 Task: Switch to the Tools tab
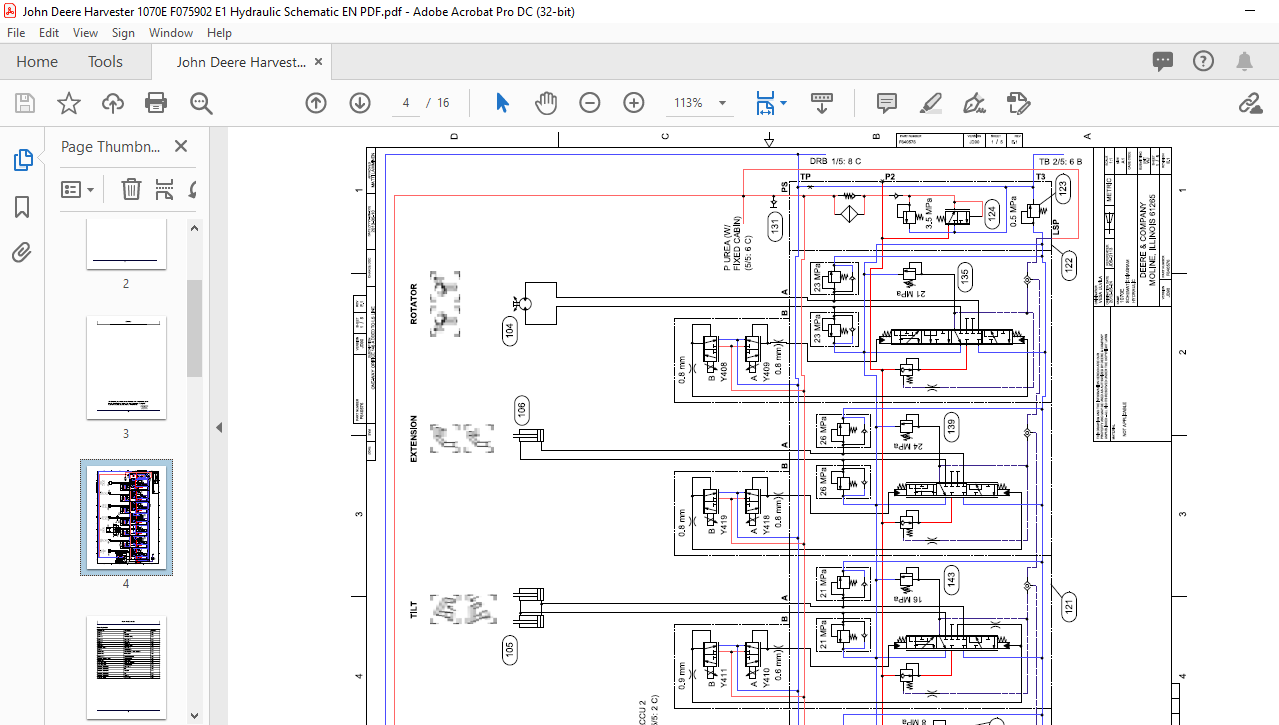click(x=105, y=62)
